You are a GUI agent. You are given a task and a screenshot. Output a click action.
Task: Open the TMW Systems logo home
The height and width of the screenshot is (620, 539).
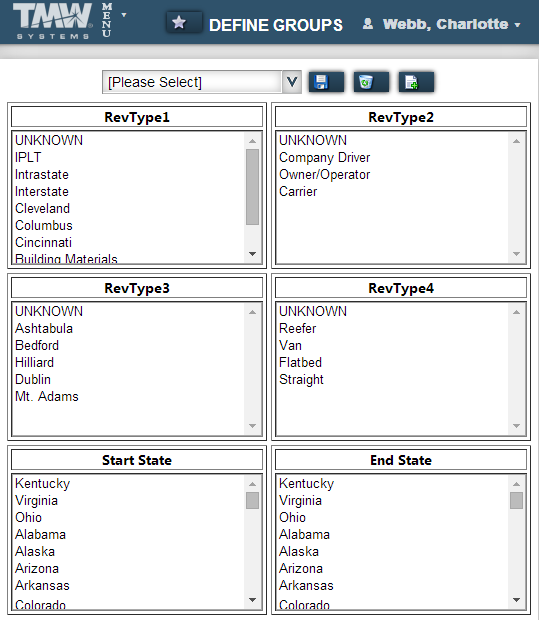pos(53,21)
